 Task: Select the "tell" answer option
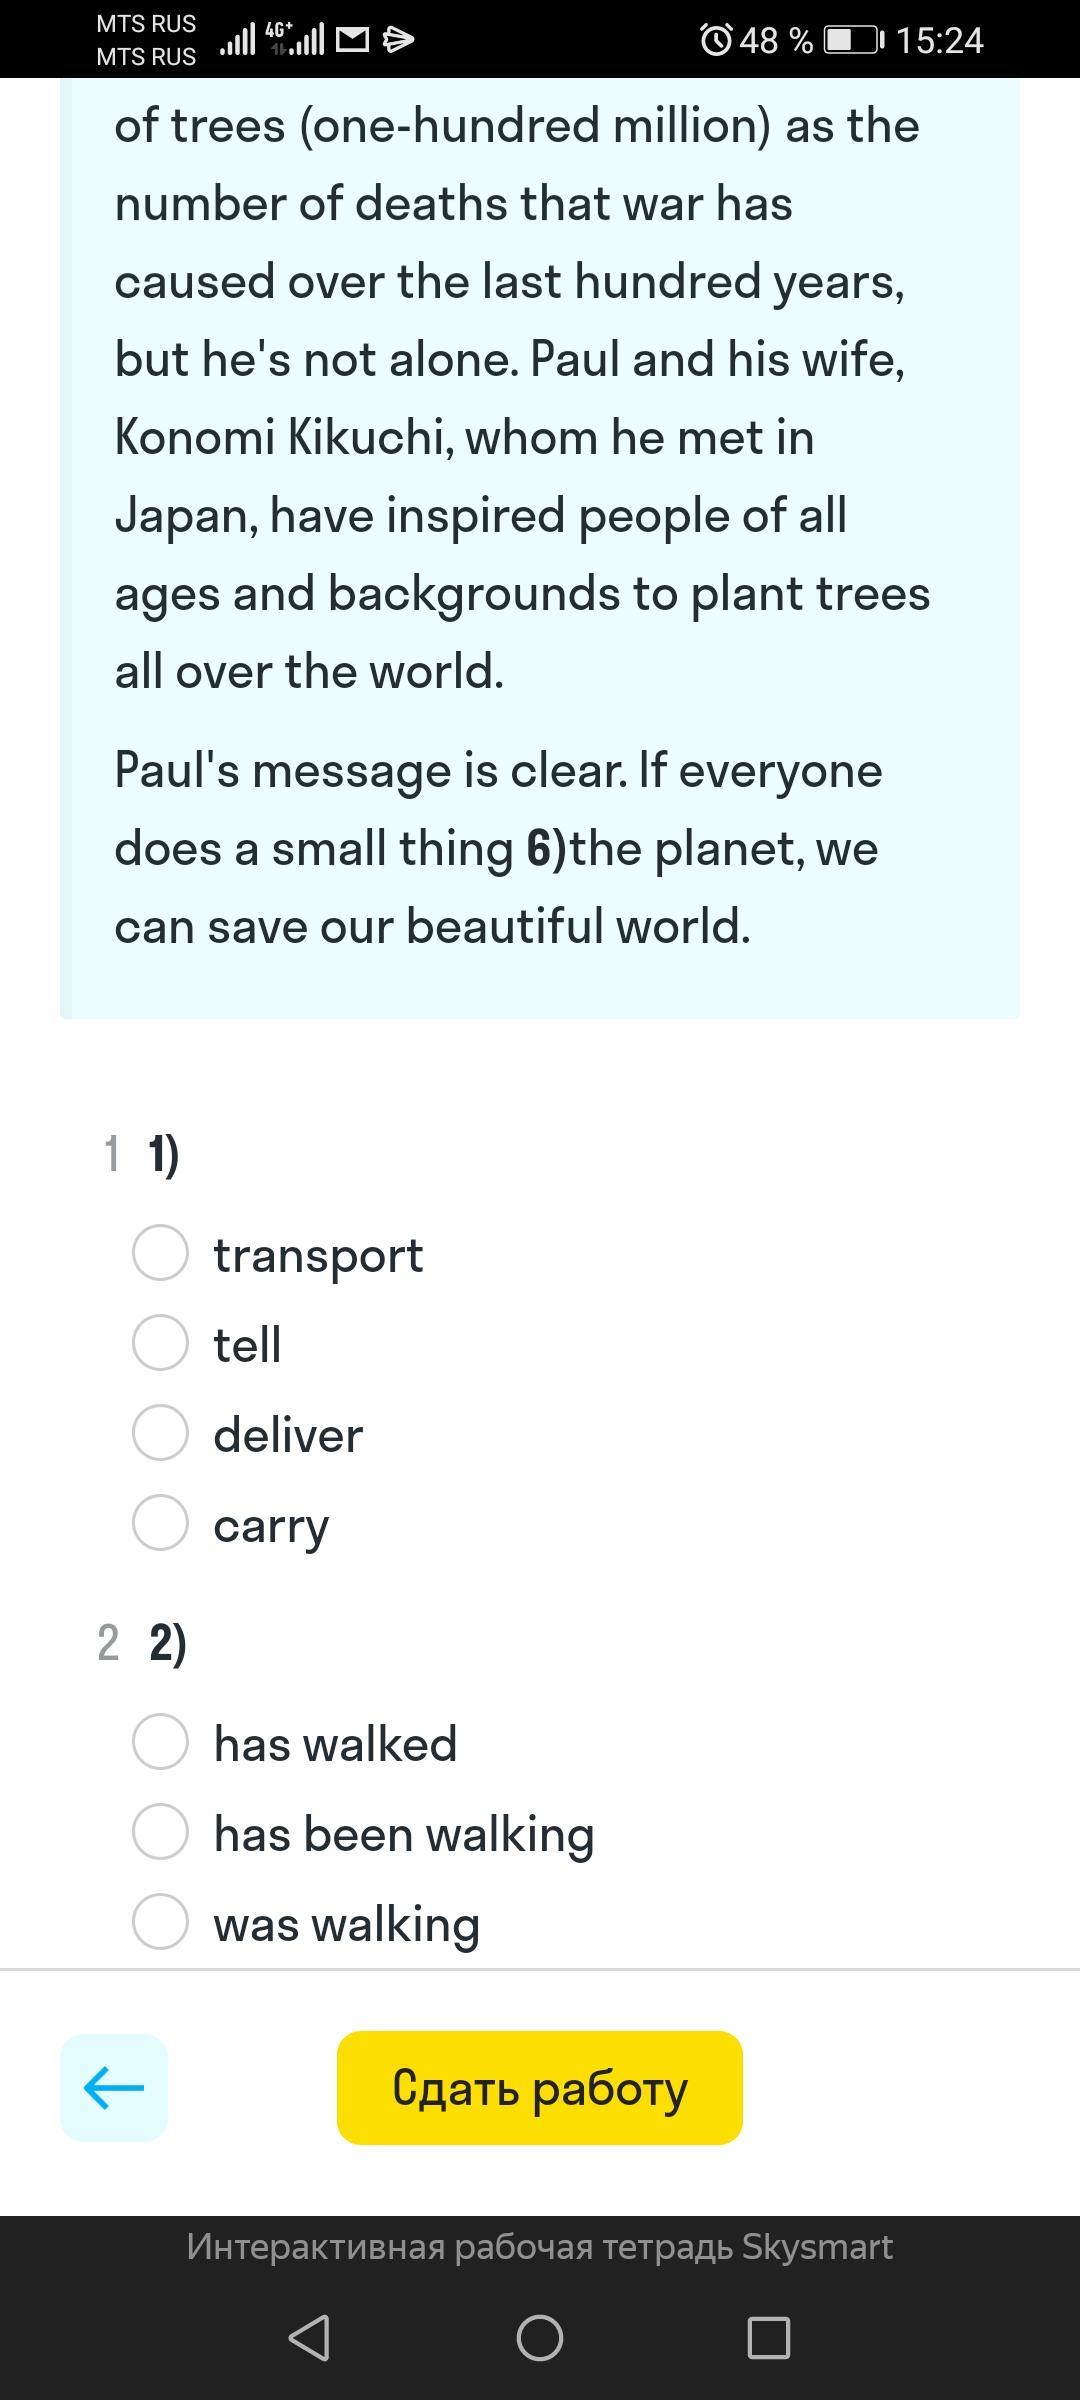[x=208, y=1344]
